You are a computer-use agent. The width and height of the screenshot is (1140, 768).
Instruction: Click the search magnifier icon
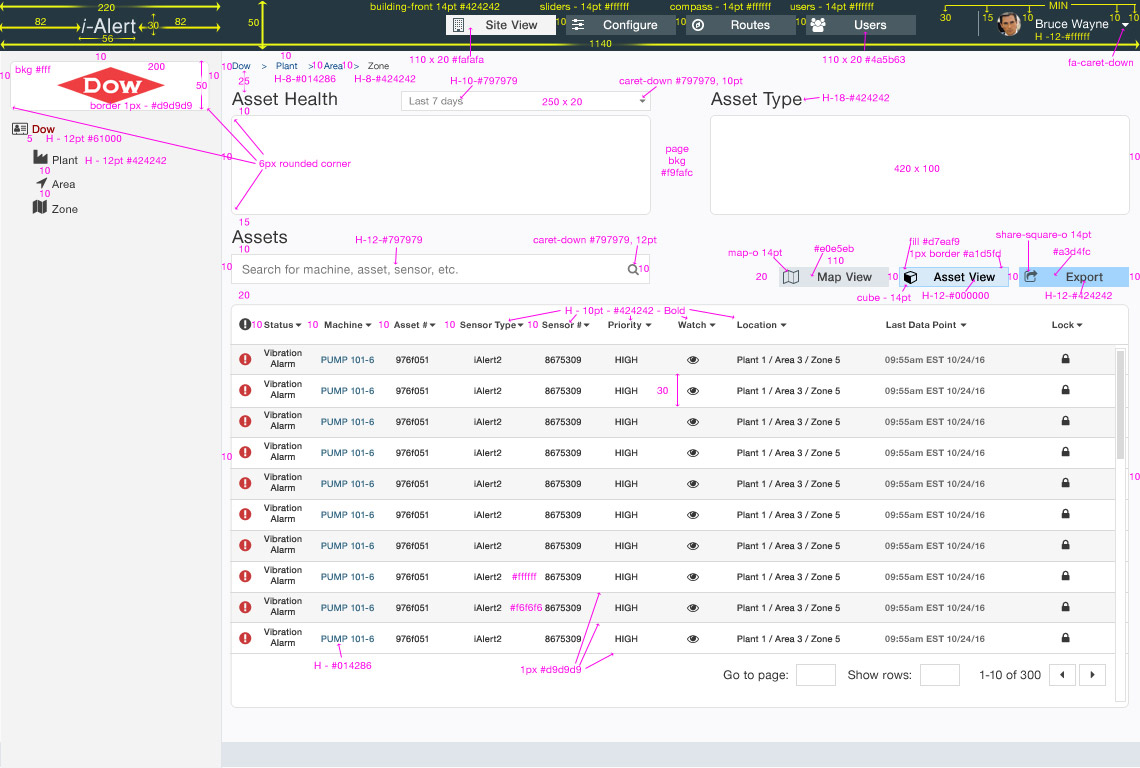tap(633, 269)
